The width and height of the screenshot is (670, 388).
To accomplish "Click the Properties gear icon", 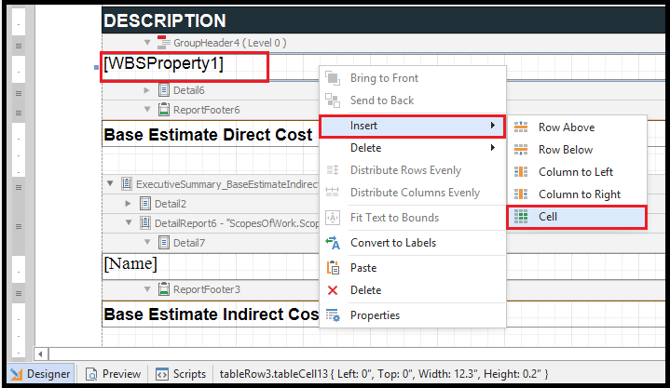I will 332,315.
